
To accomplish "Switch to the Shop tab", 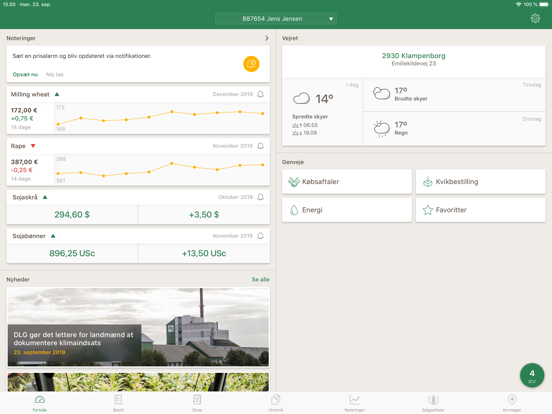I will pos(197,403).
